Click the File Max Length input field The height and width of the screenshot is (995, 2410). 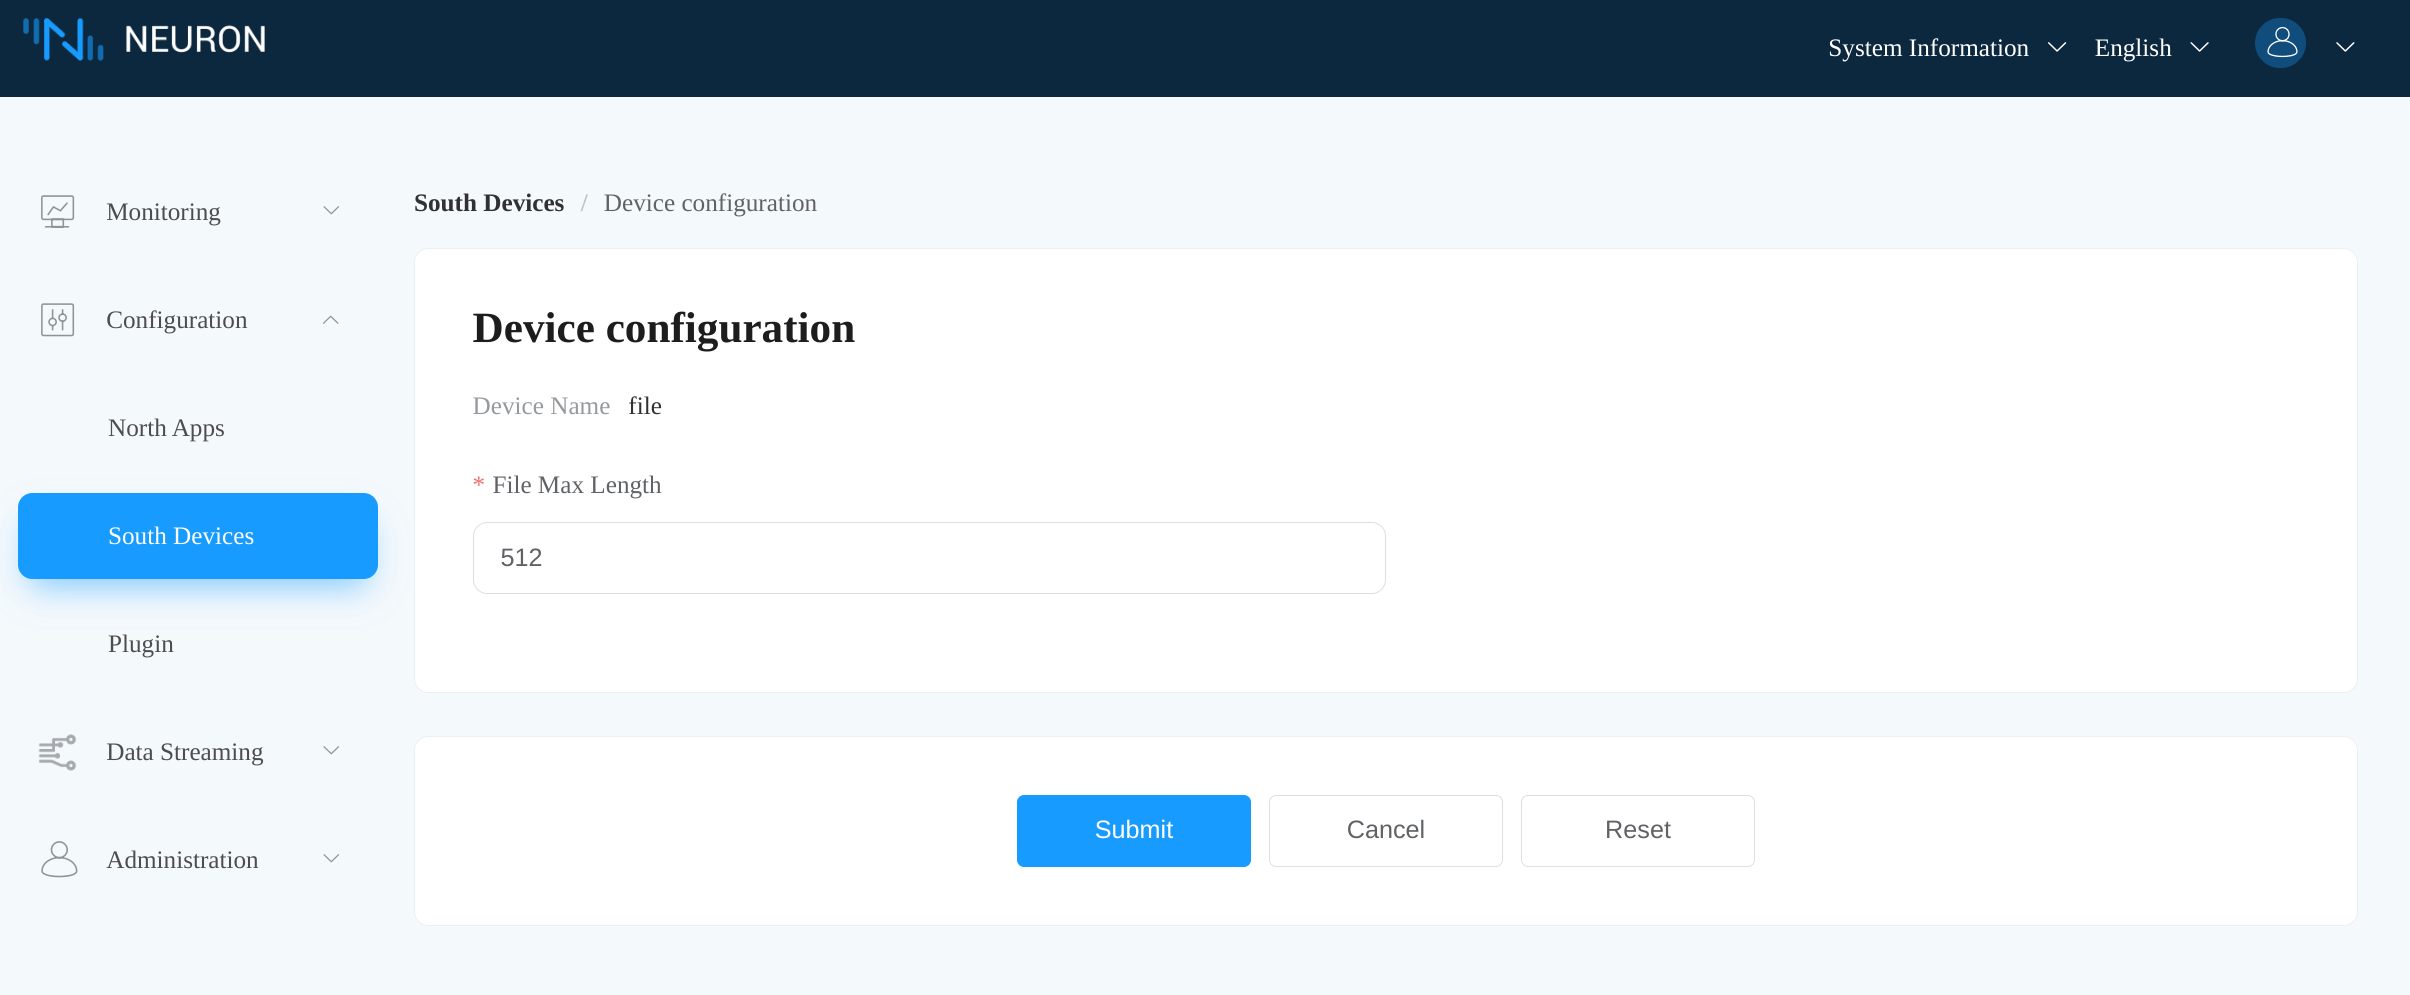[927, 557]
